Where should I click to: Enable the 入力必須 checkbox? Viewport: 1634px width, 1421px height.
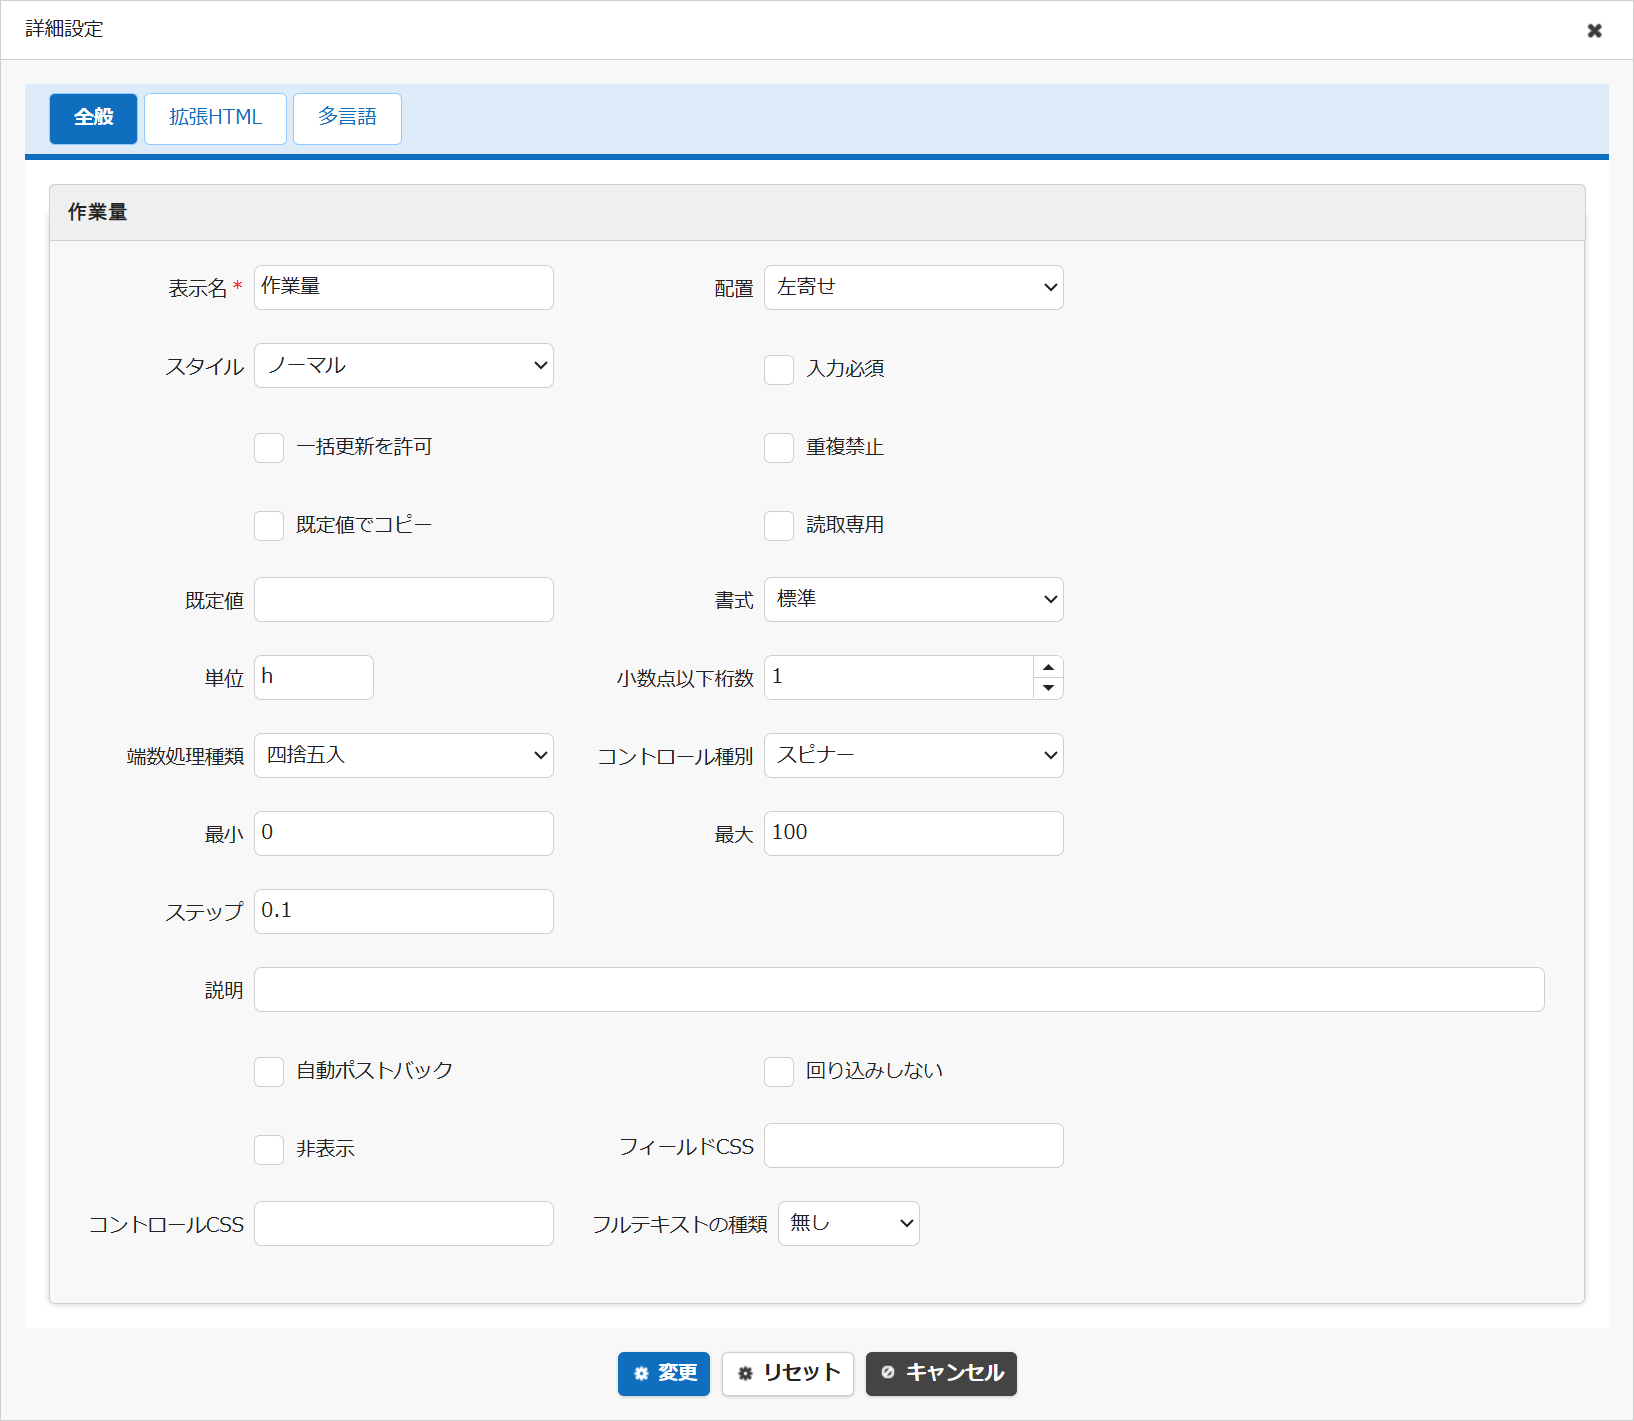(779, 370)
